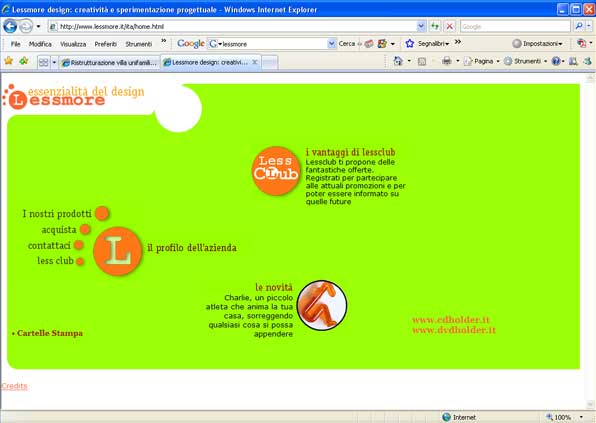The image size is (596, 423).
Task: Click the 'less club' navigation link
Action: click(x=55, y=261)
